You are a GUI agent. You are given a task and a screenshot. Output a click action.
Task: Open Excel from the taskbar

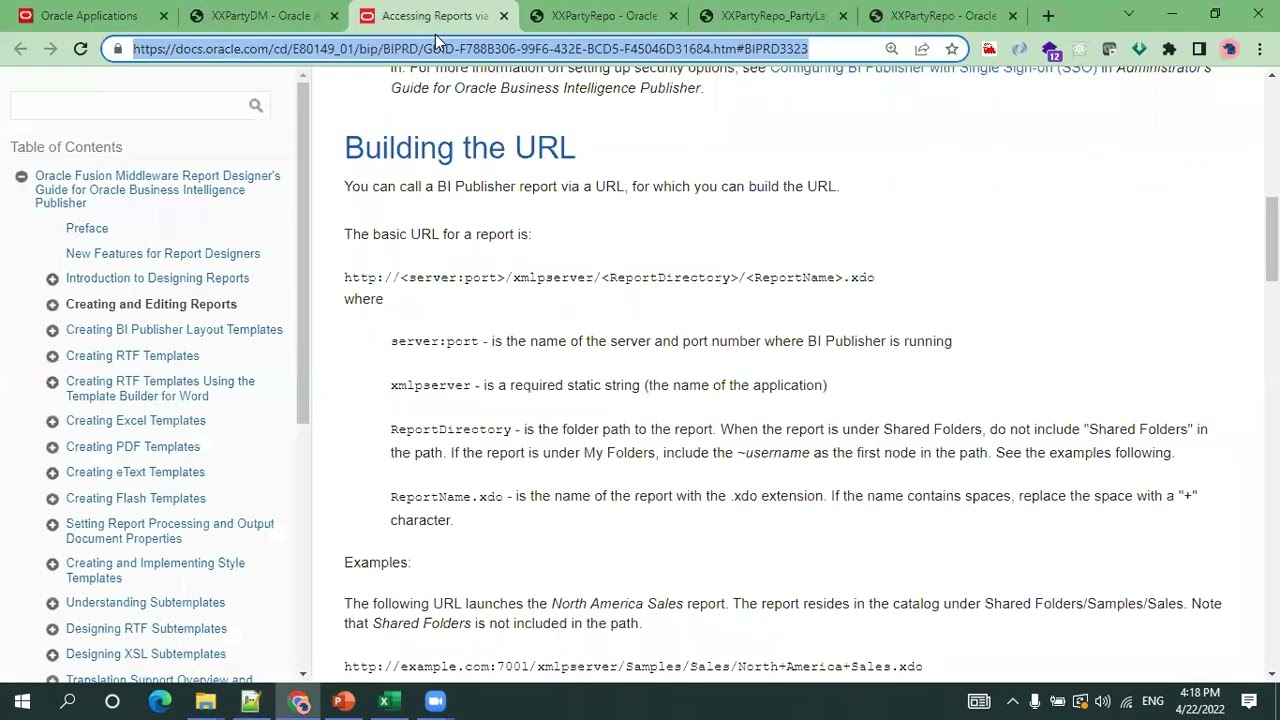tap(389, 701)
